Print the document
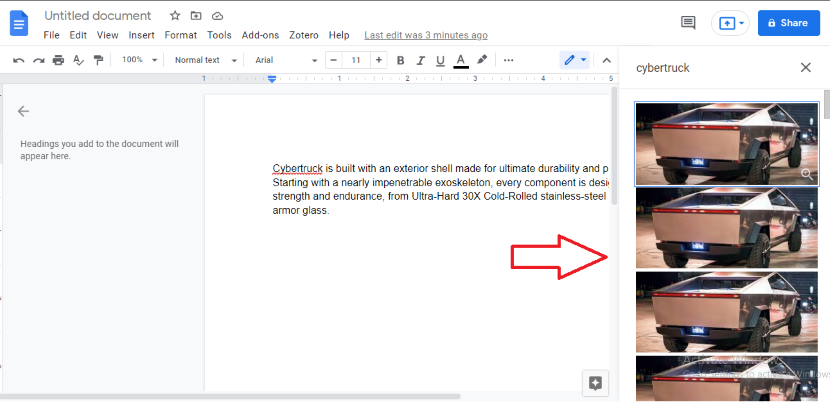Screen dimensions: 830x402 click(x=58, y=60)
